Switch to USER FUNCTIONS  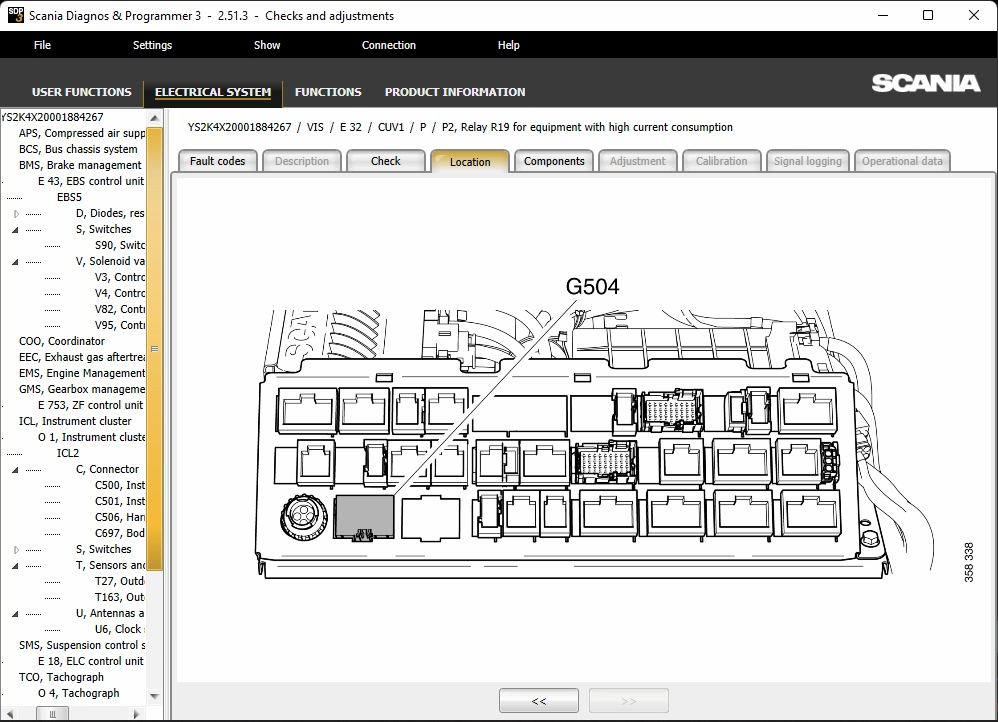81,91
